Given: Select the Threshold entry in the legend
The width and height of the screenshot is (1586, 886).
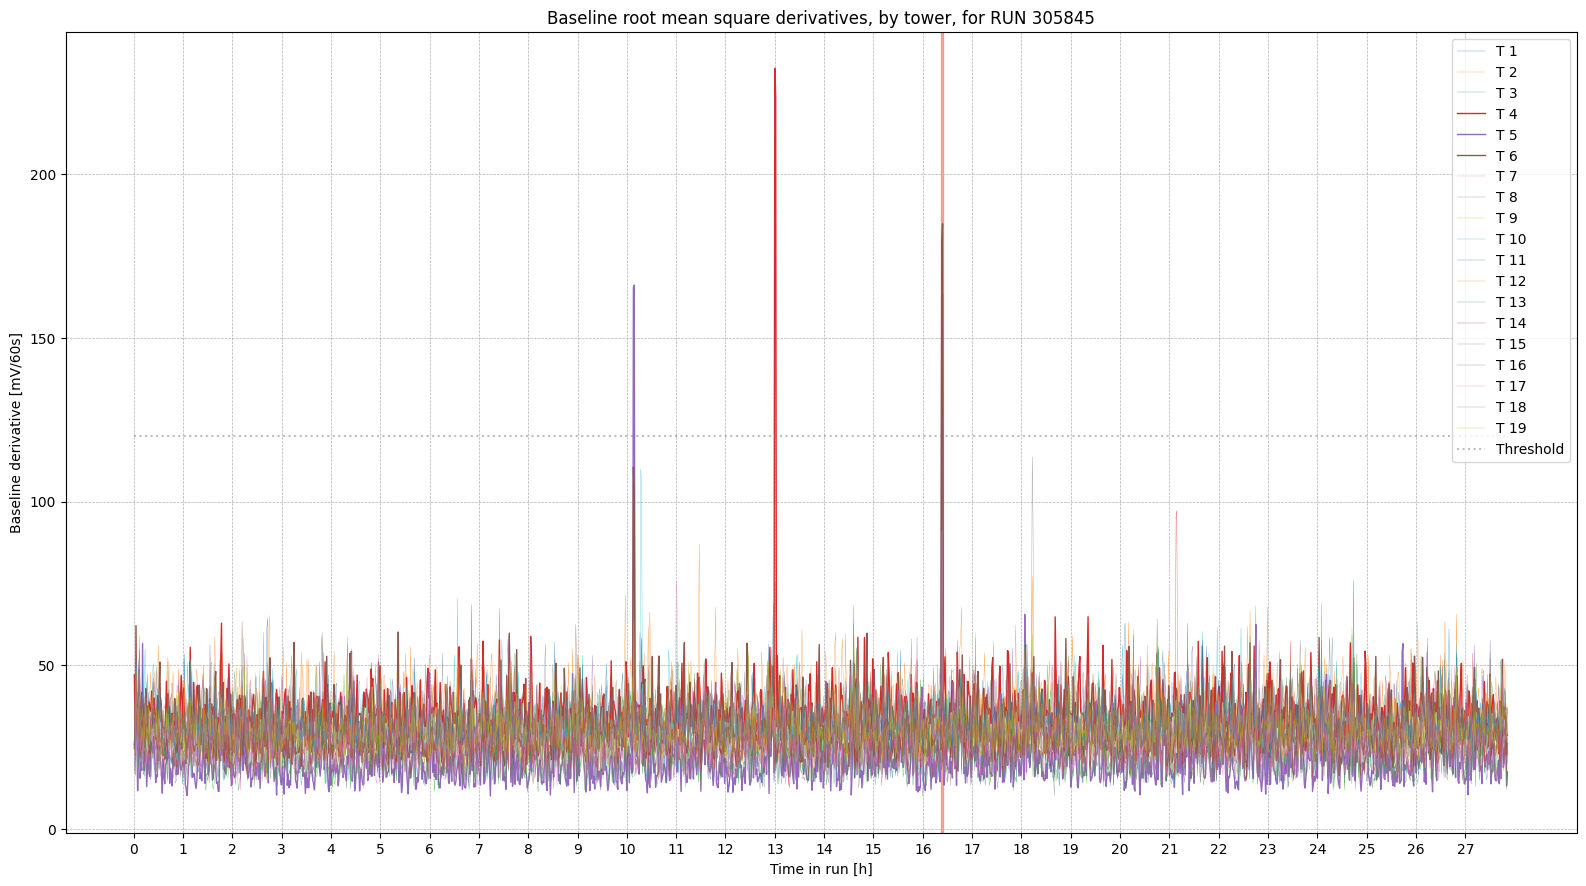Looking at the screenshot, I should coord(1529,449).
